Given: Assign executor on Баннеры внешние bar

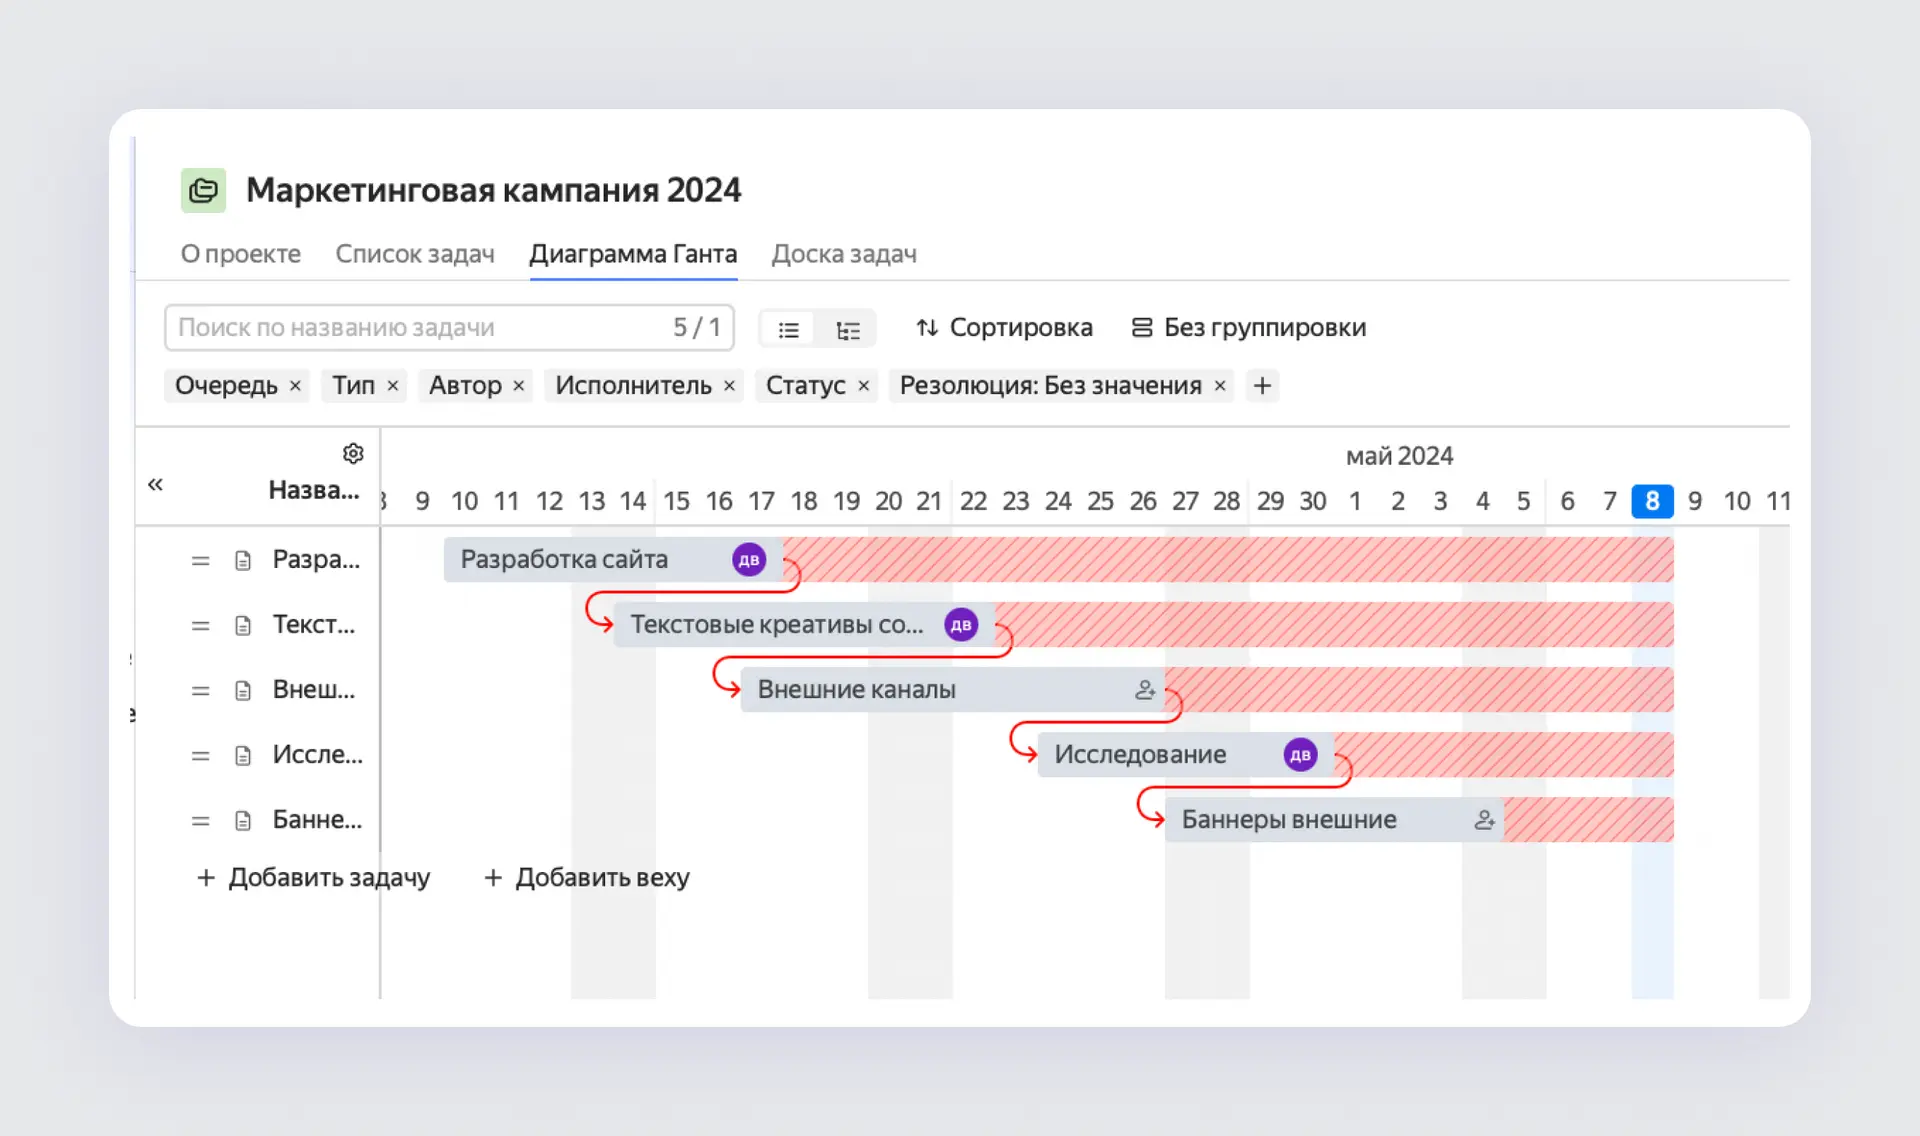Looking at the screenshot, I should pos(1484,820).
